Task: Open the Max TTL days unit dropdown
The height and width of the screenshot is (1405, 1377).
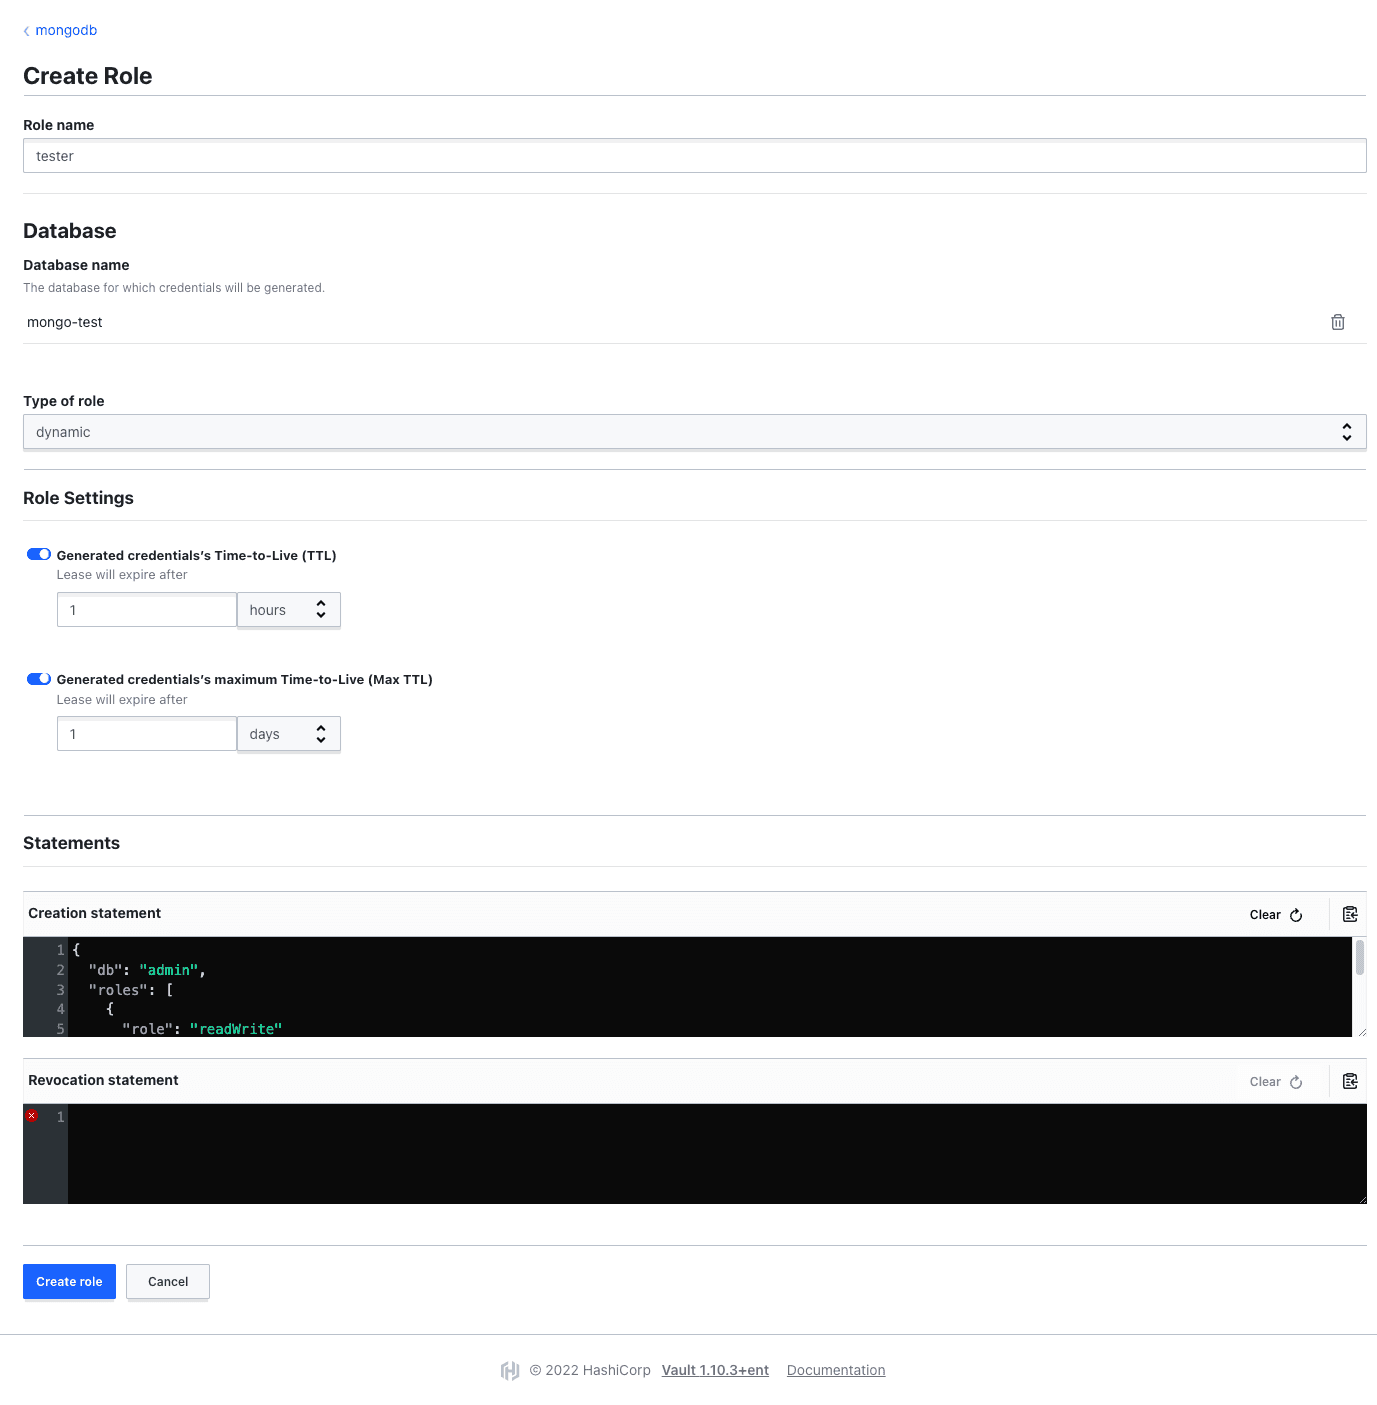Action: (x=289, y=734)
